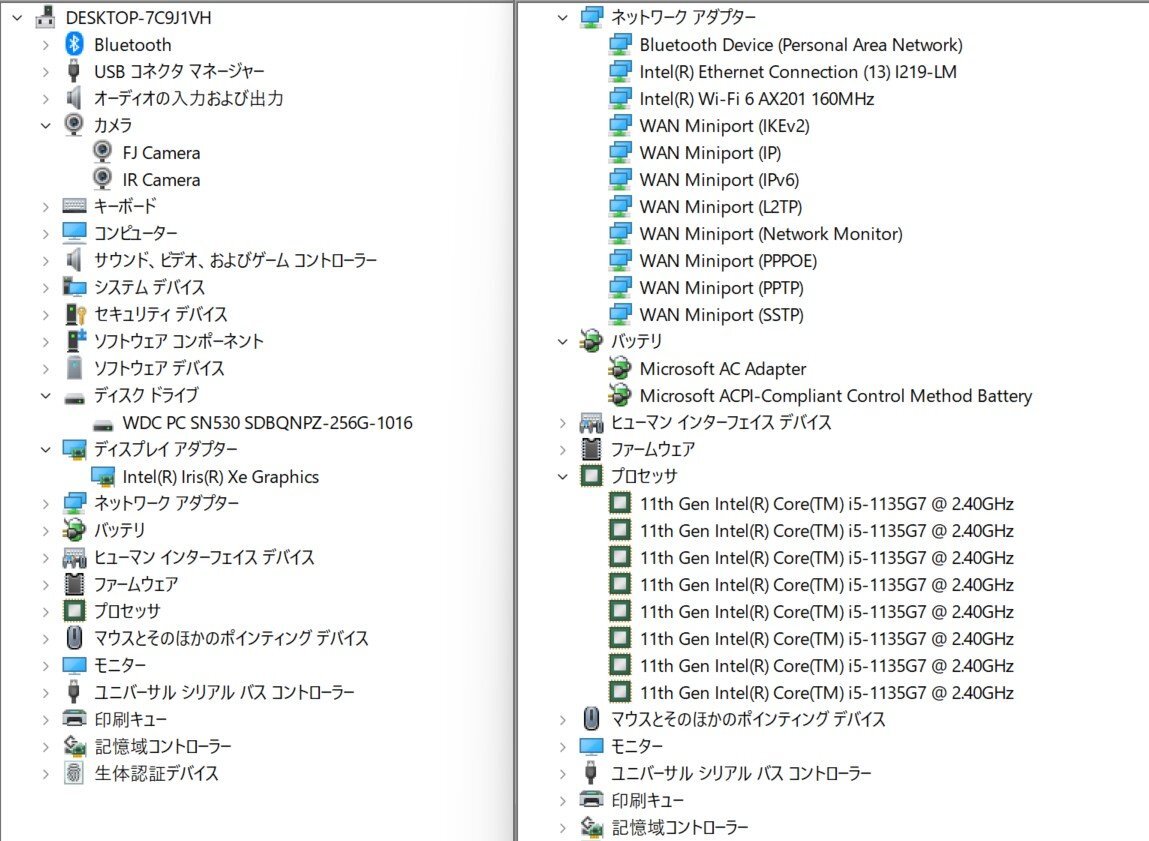Select WAN Miniport (IKEv2)
The width and height of the screenshot is (1149, 841).
pyautogui.click(x=725, y=125)
